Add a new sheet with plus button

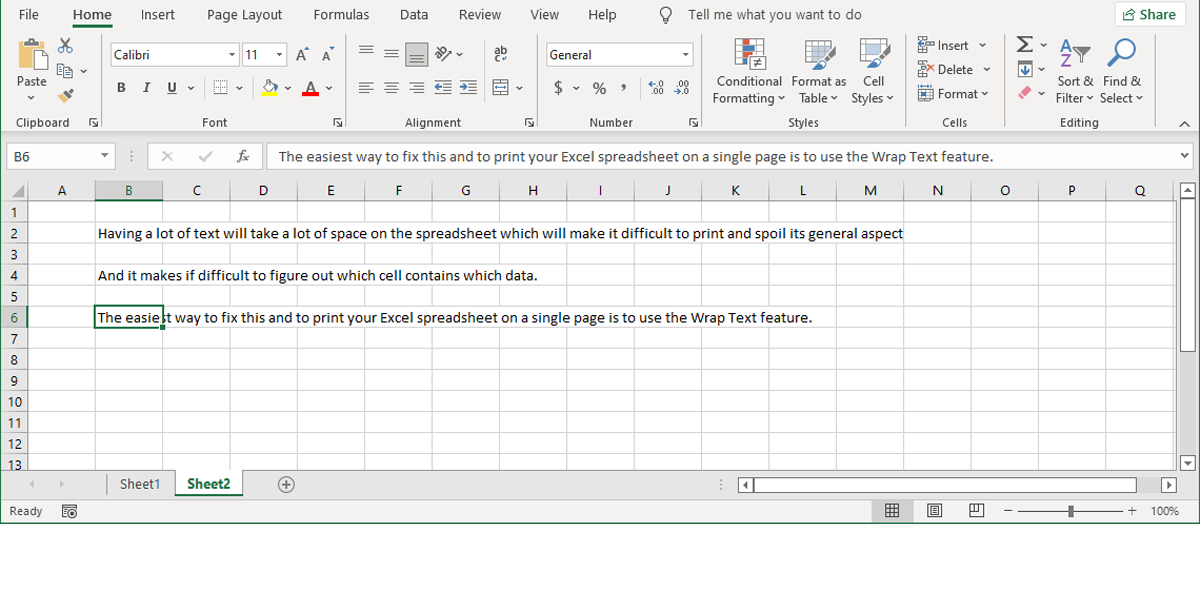(286, 484)
